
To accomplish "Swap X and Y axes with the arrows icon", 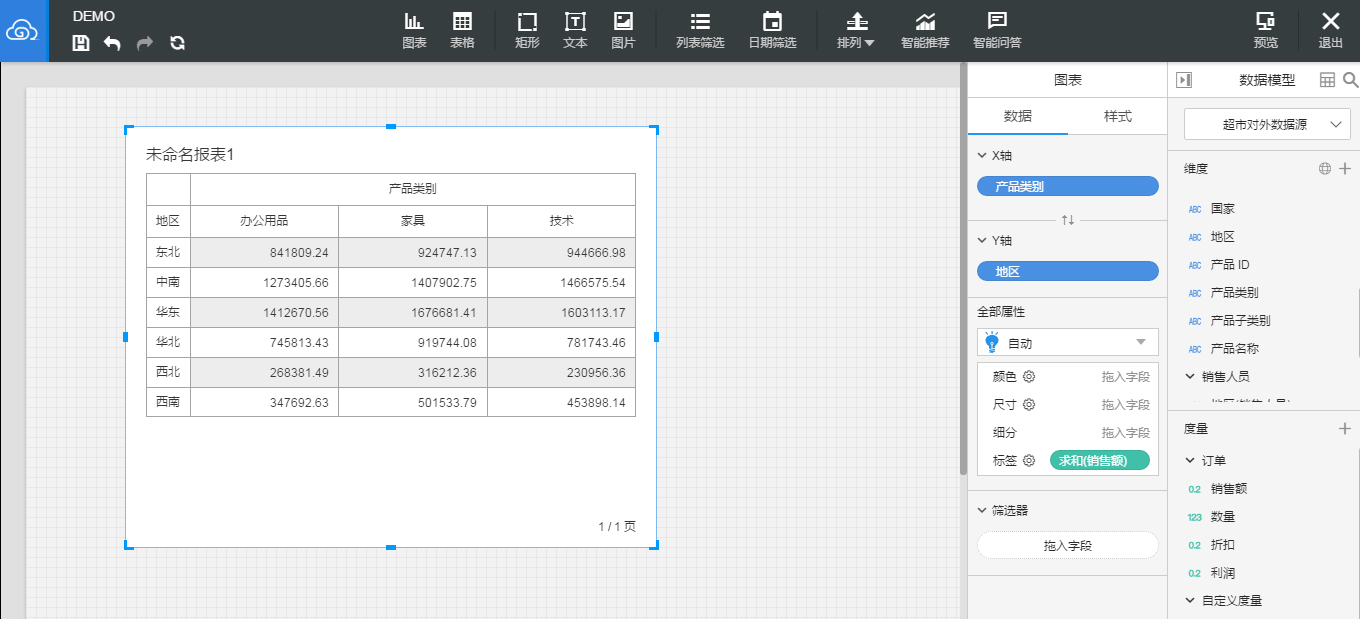I will tap(1068, 220).
